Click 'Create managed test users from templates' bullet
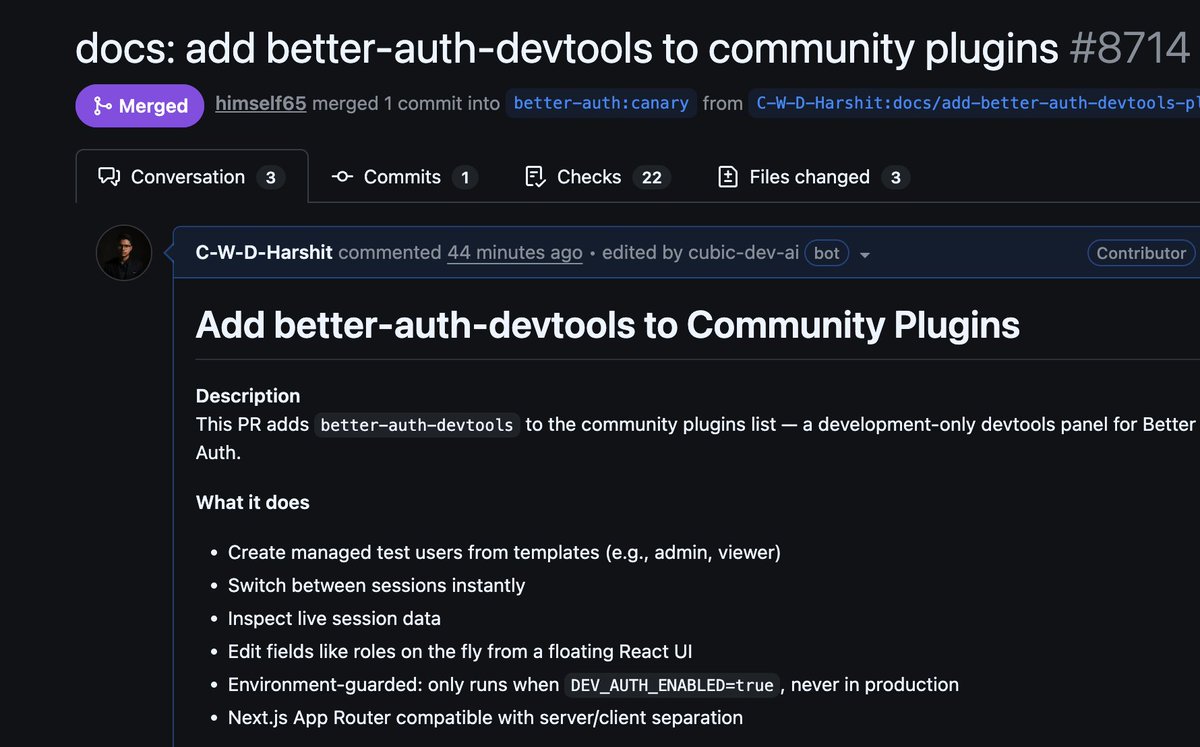 [x=504, y=552]
